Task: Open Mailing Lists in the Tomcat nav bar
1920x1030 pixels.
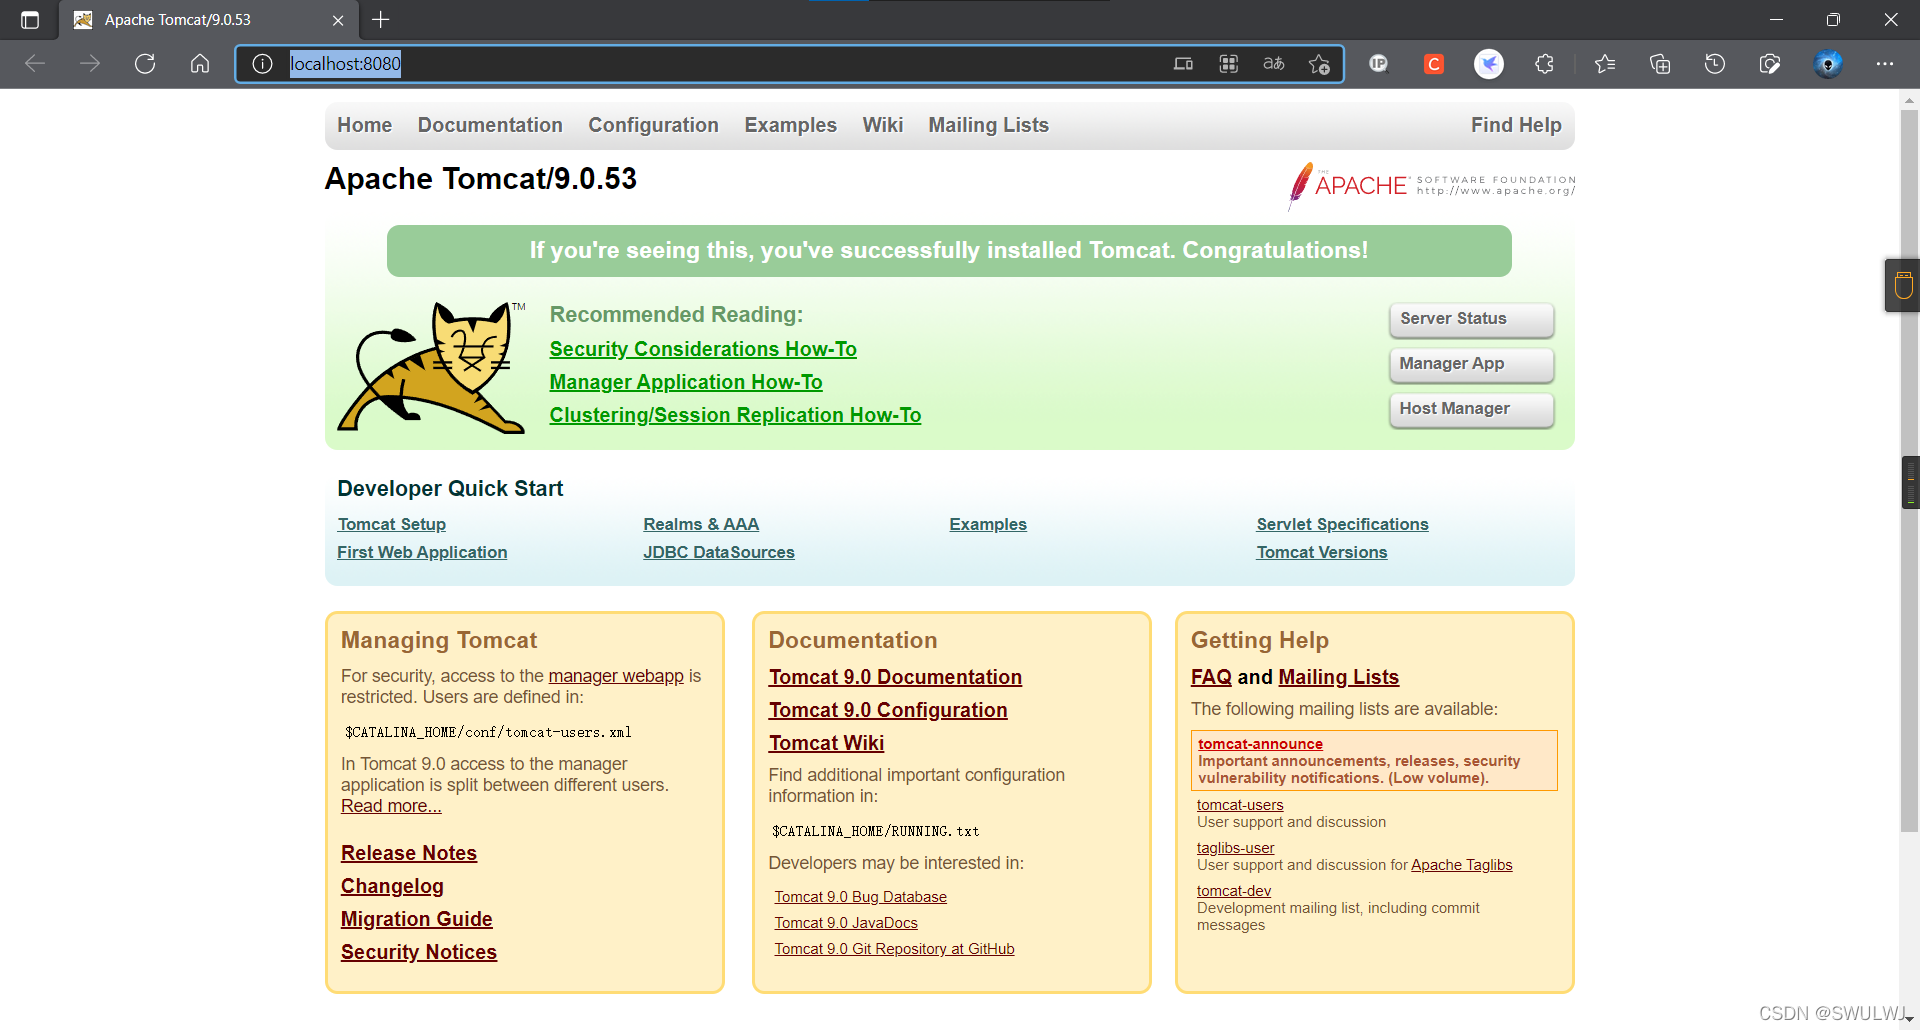Action: pyautogui.click(x=988, y=125)
